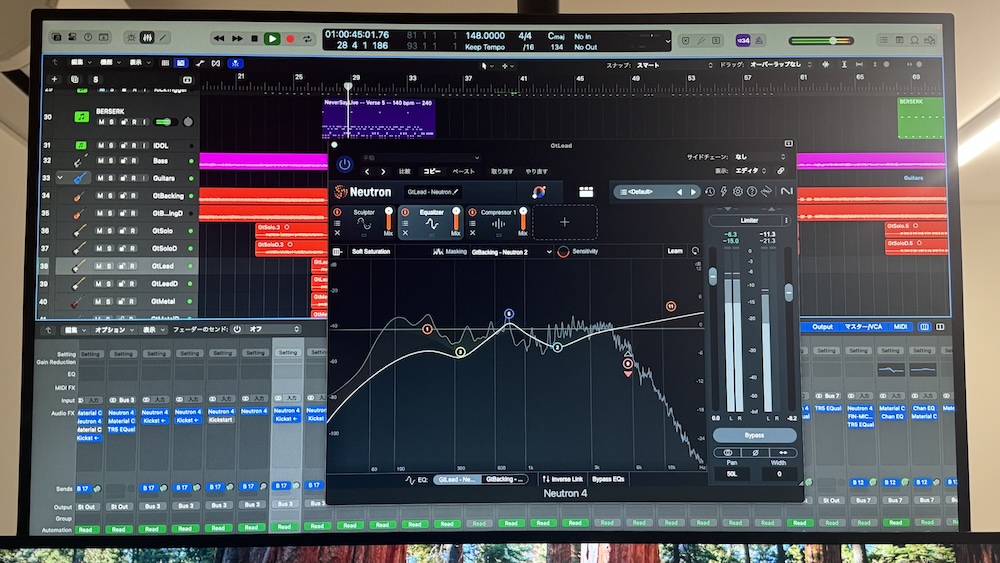The height and width of the screenshot is (563, 1000).
Task: Click the Paste (ペースト) item in plugin header
Action: [464, 172]
